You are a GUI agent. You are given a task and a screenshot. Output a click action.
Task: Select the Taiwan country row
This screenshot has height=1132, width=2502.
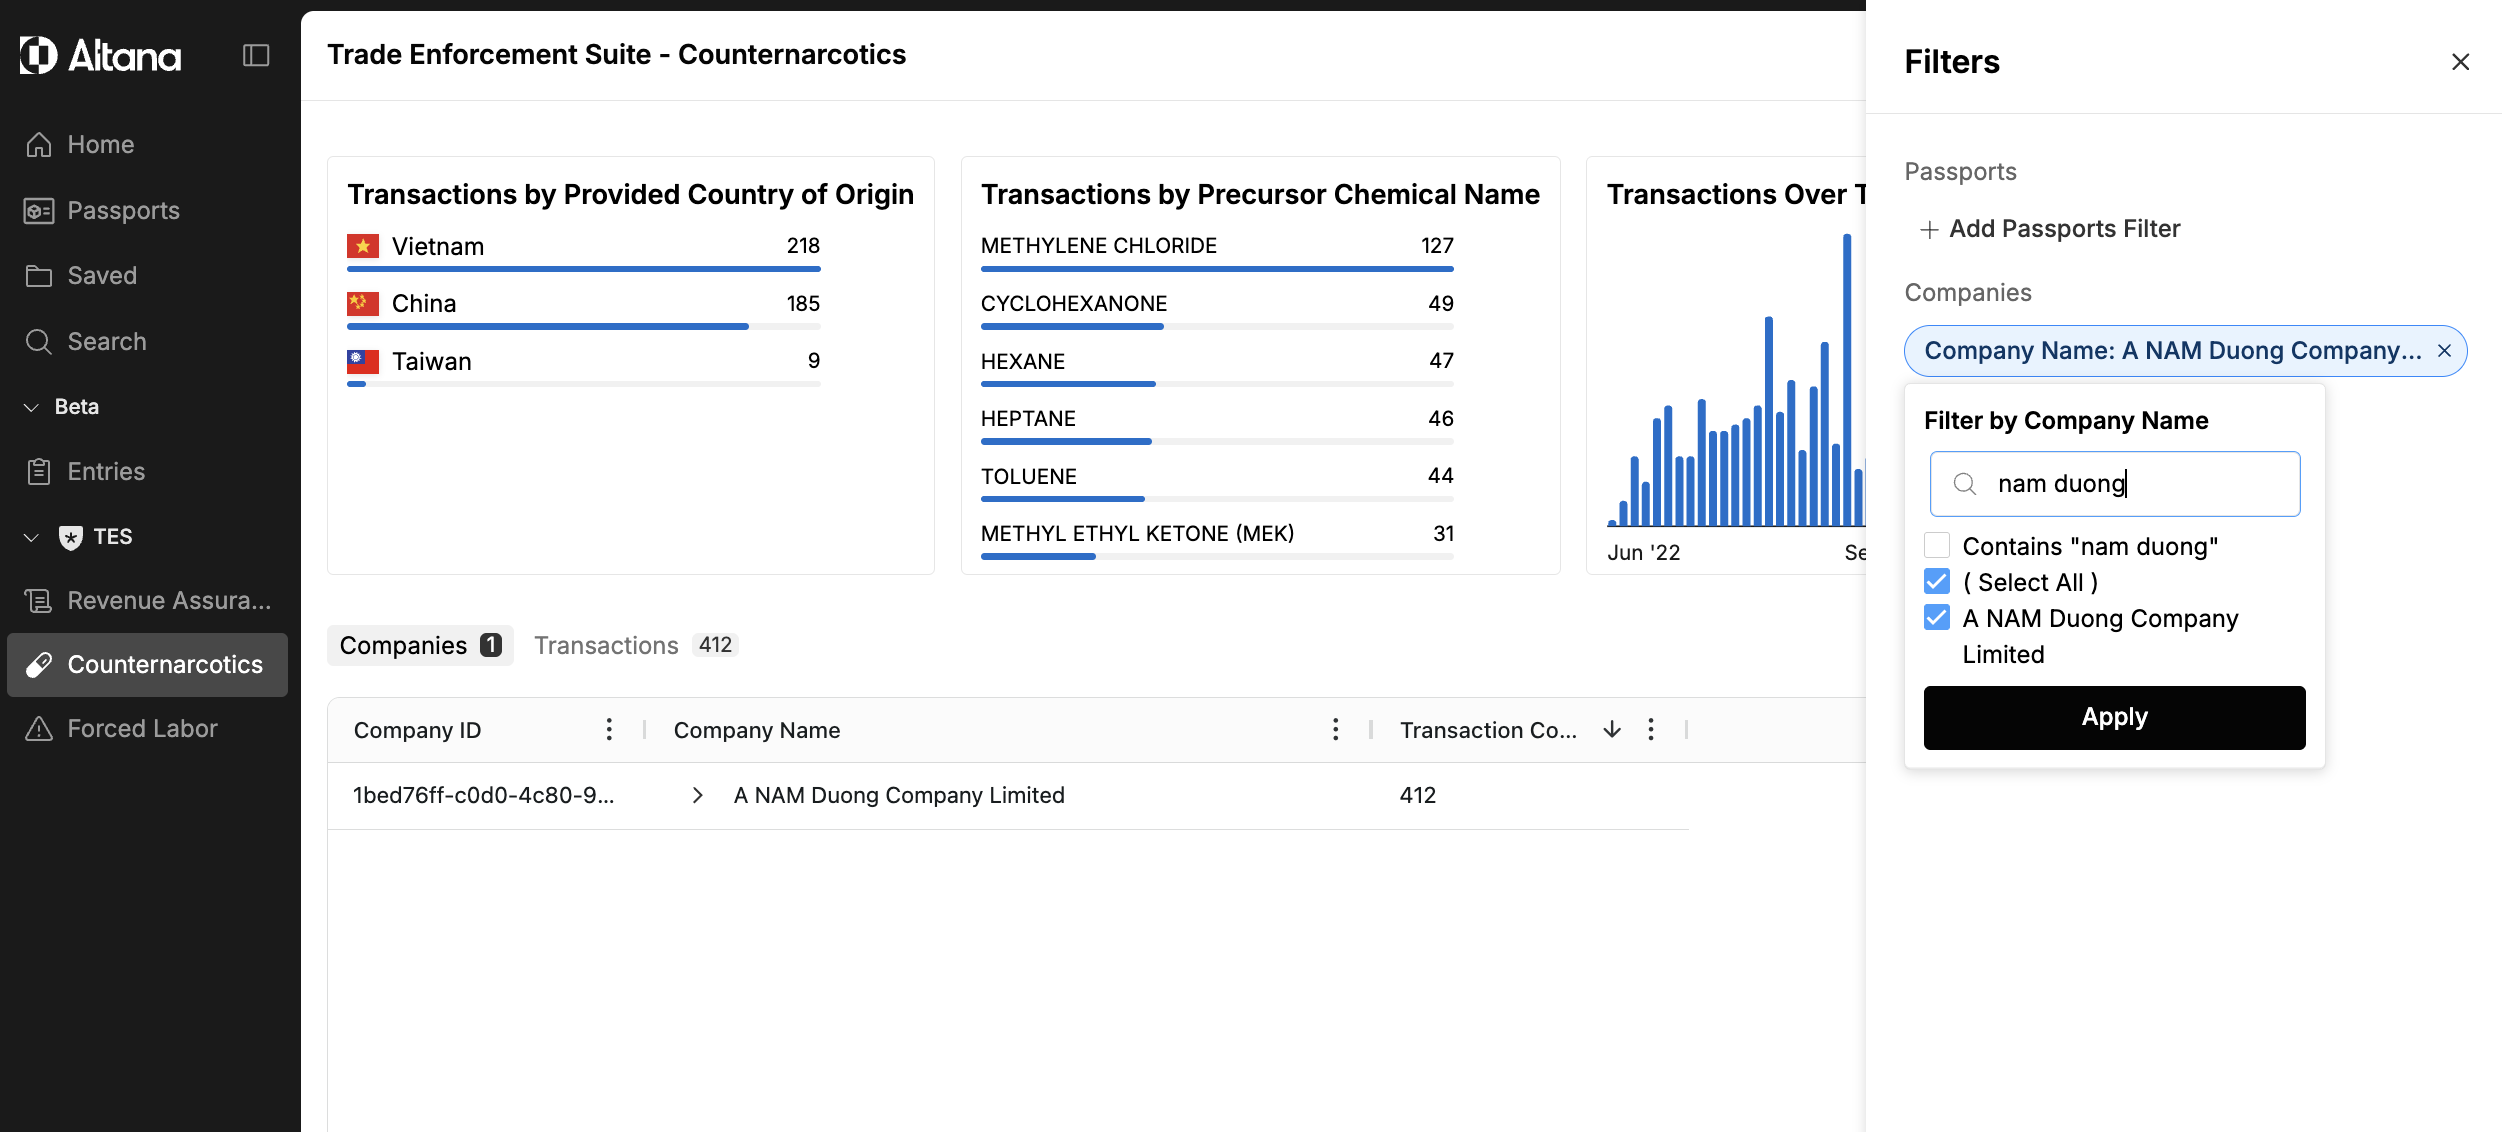(584, 368)
